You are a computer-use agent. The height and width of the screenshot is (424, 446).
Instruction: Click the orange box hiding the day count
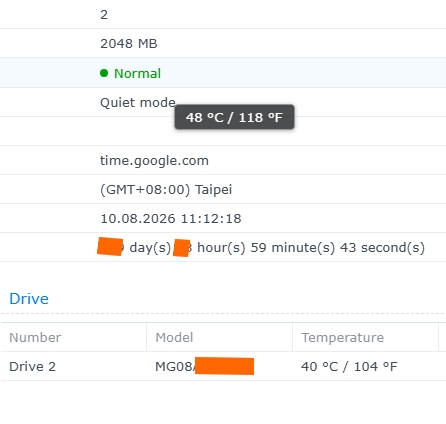tap(110, 247)
